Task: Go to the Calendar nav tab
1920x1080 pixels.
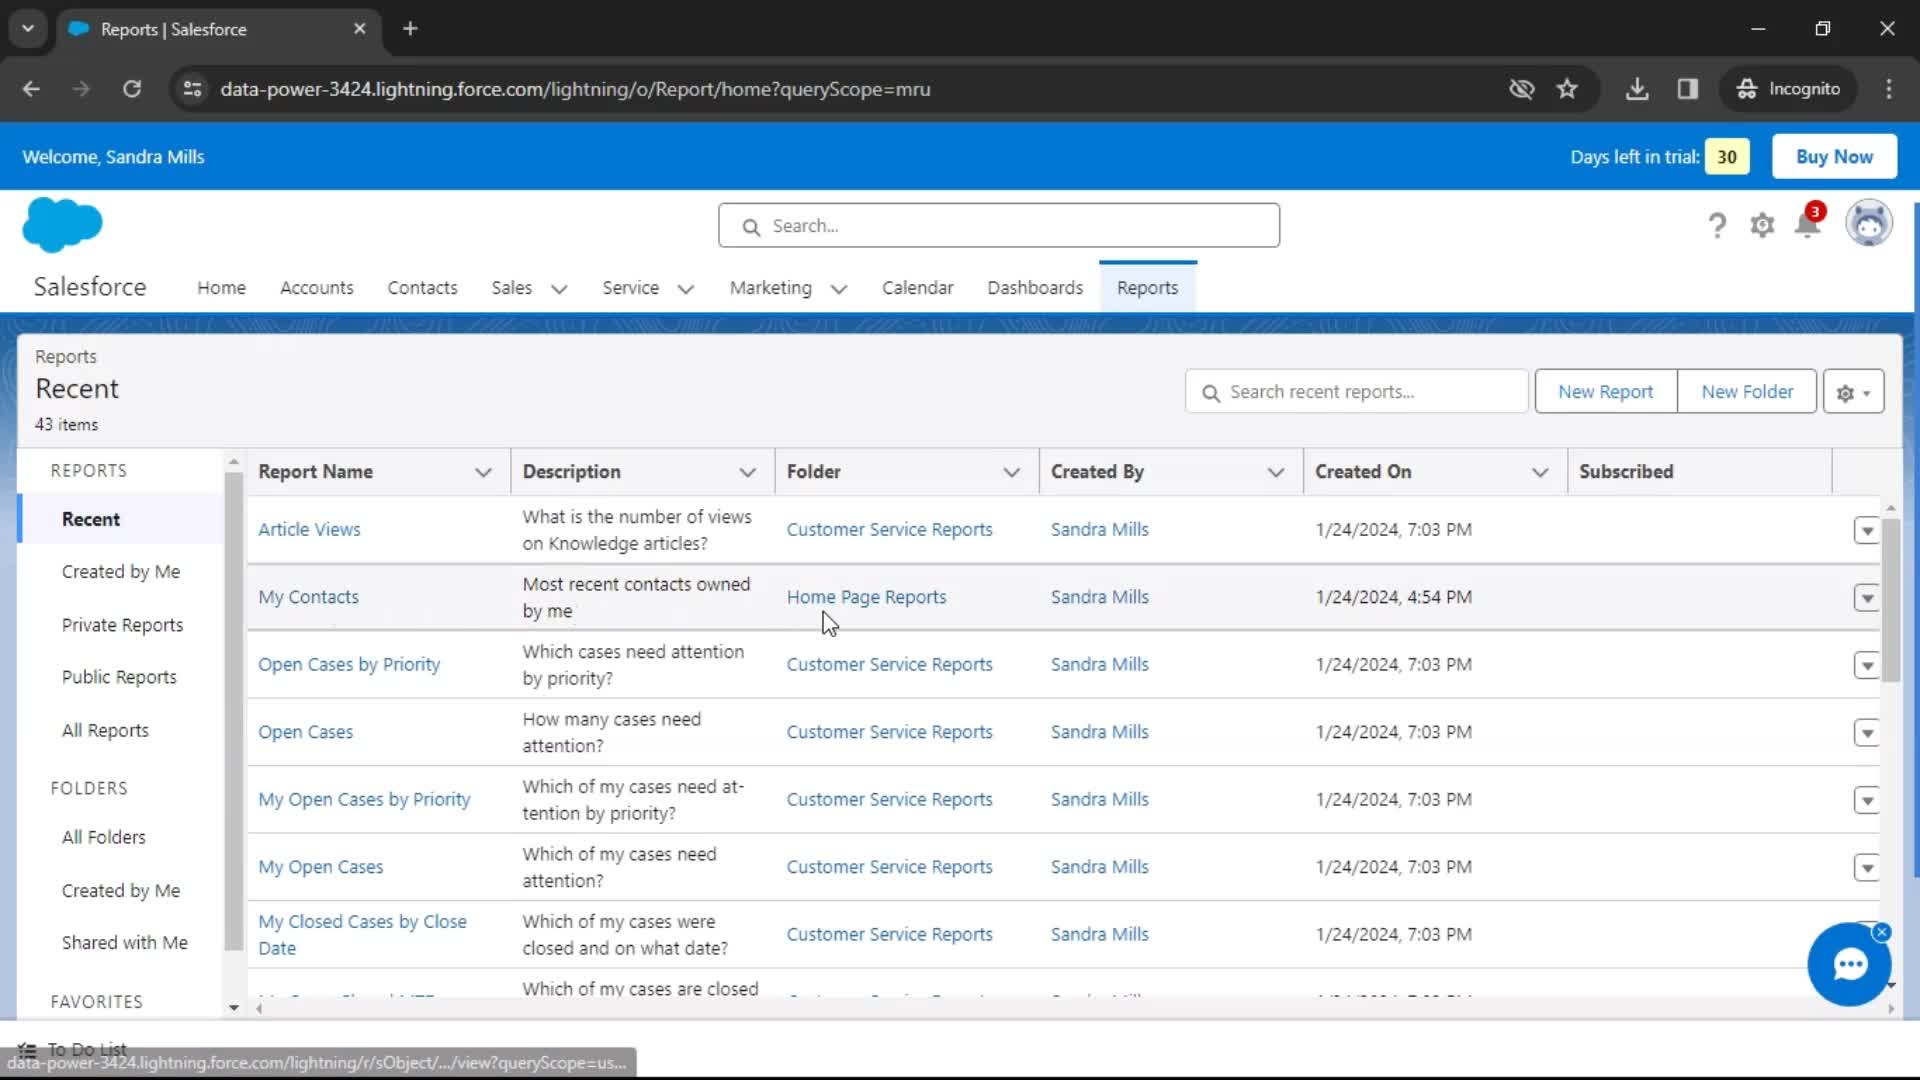Action: (x=917, y=288)
